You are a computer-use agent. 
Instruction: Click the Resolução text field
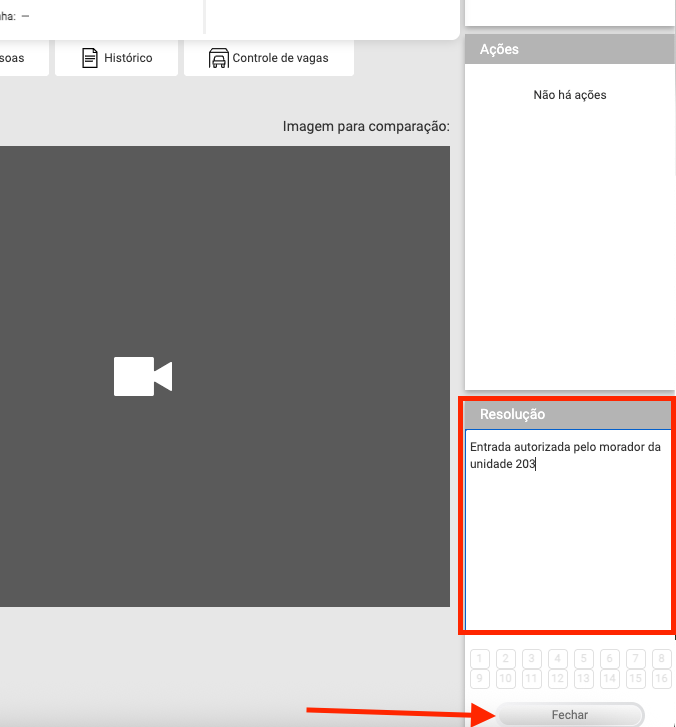click(x=567, y=530)
